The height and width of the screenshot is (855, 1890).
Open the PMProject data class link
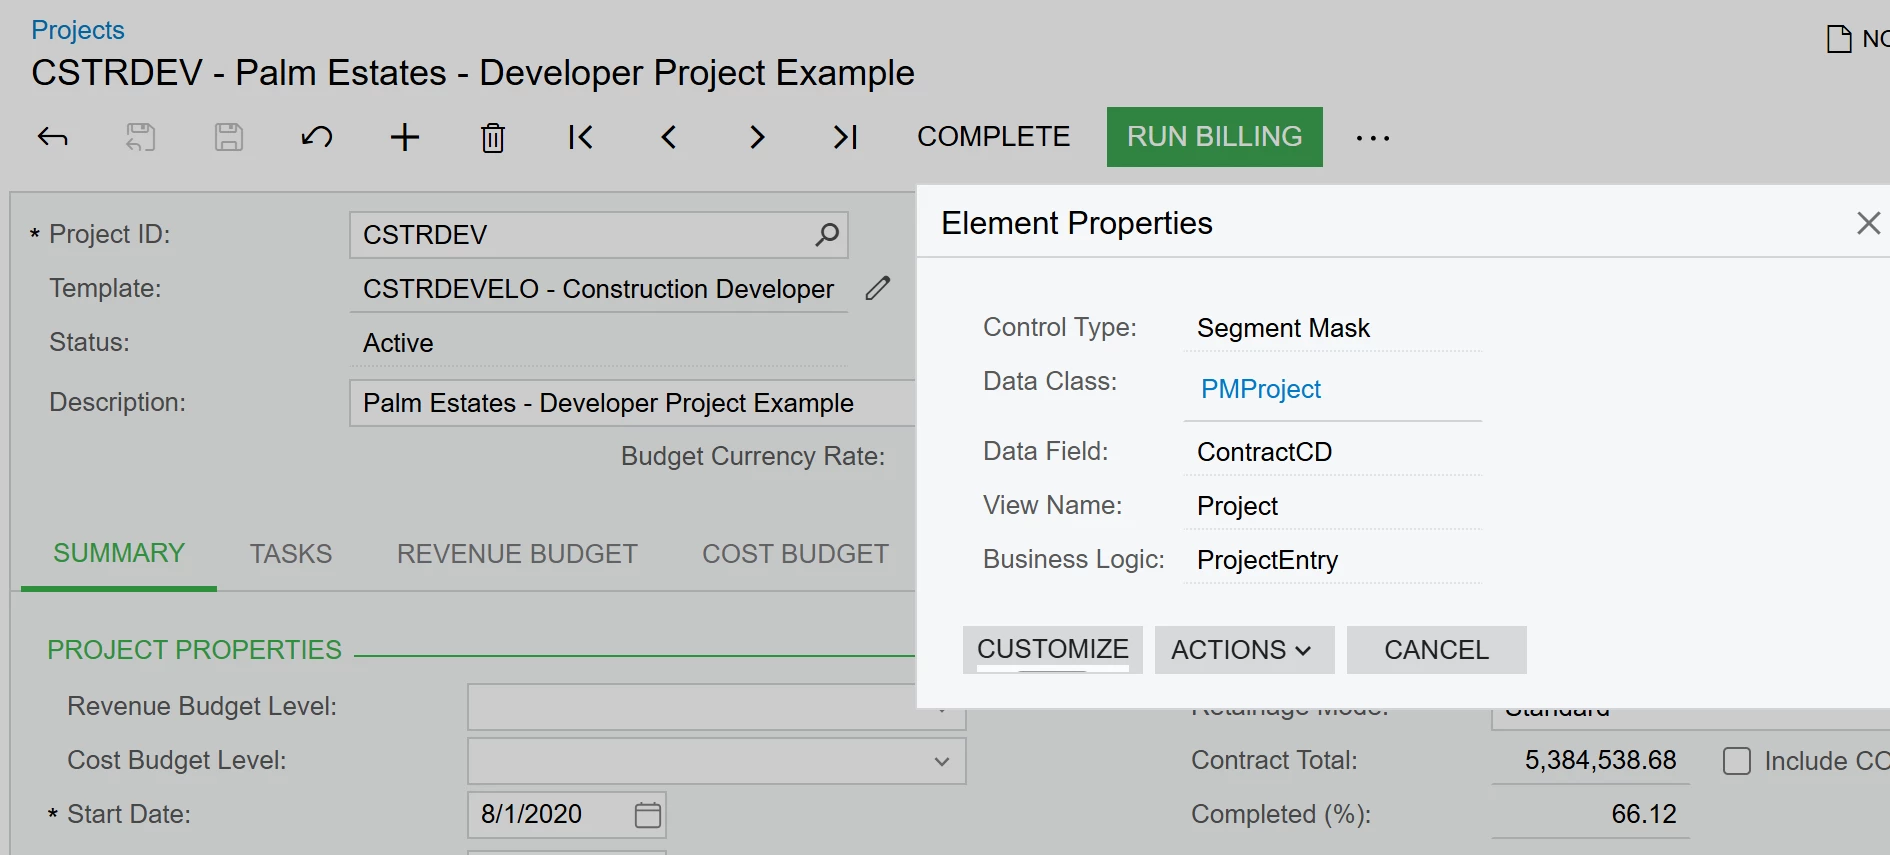pyautogui.click(x=1260, y=389)
